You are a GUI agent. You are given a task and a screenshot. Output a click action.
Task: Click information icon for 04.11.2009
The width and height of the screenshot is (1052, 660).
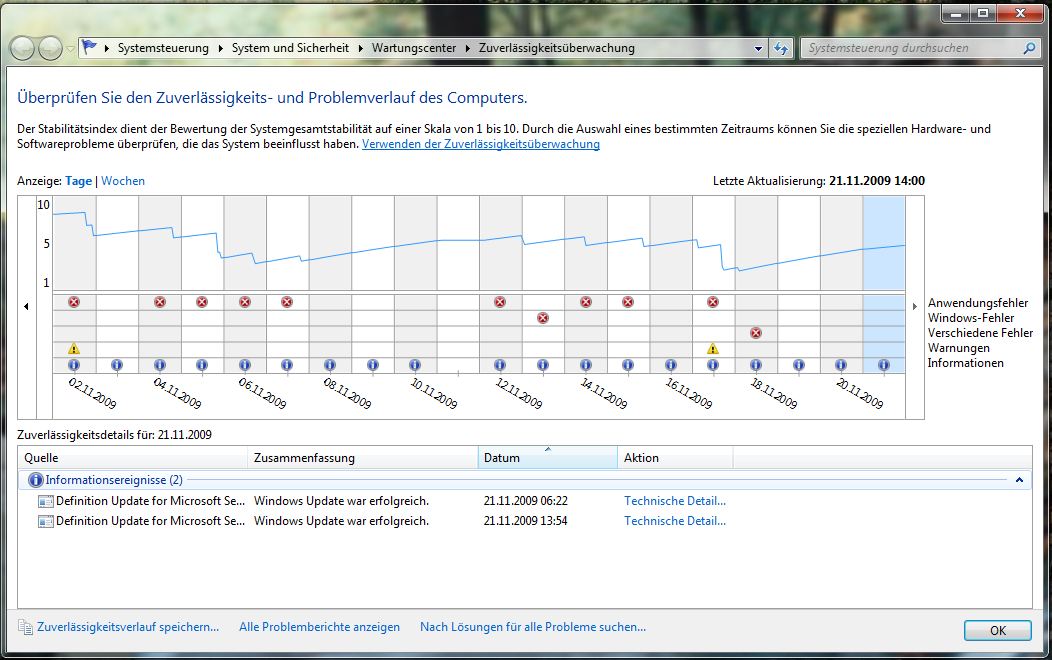point(160,365)
